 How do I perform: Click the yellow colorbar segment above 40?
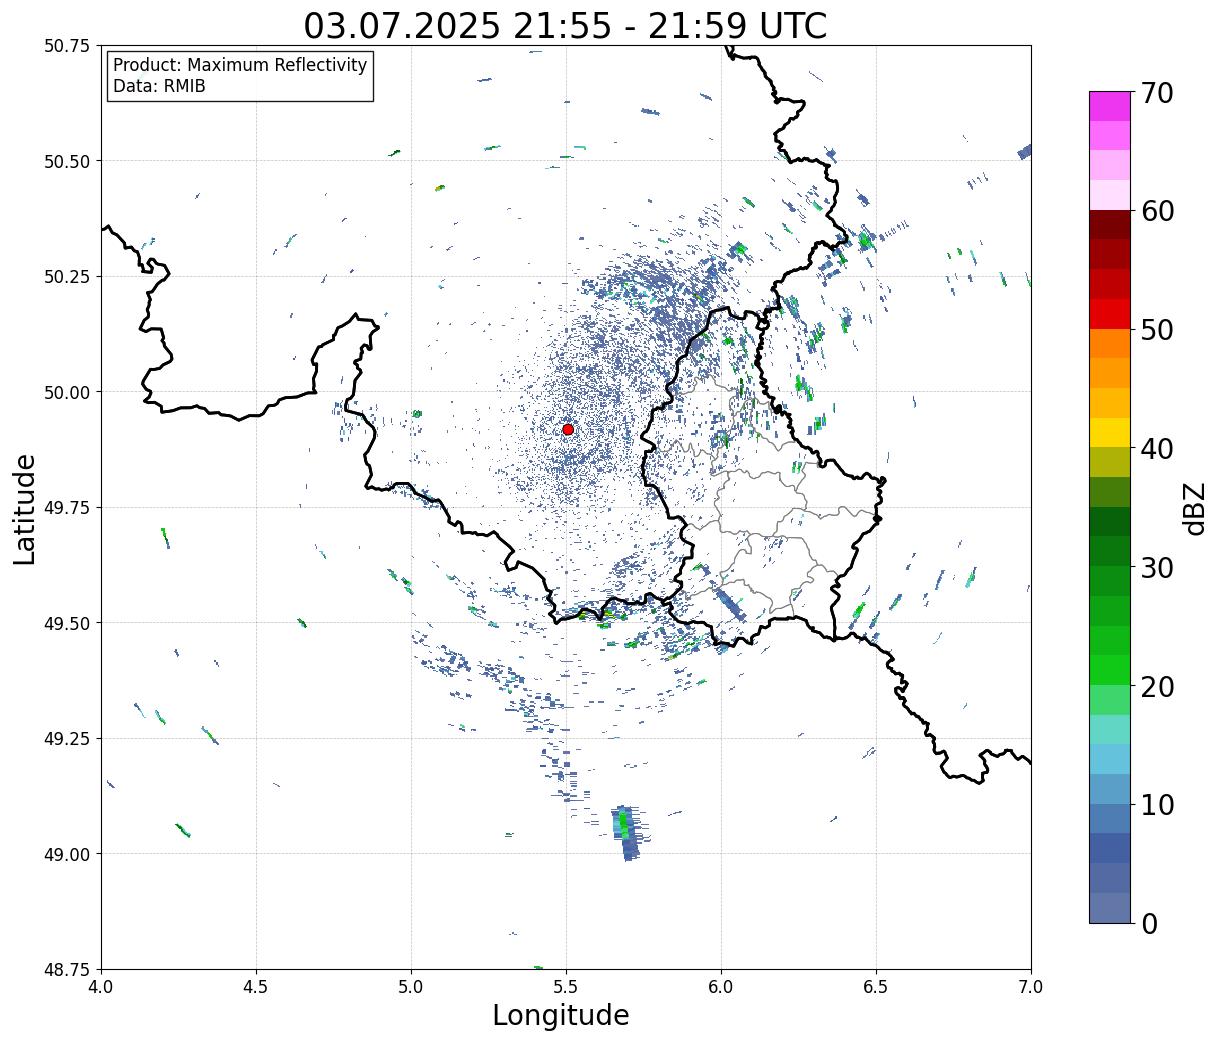tap(1110, 432)
